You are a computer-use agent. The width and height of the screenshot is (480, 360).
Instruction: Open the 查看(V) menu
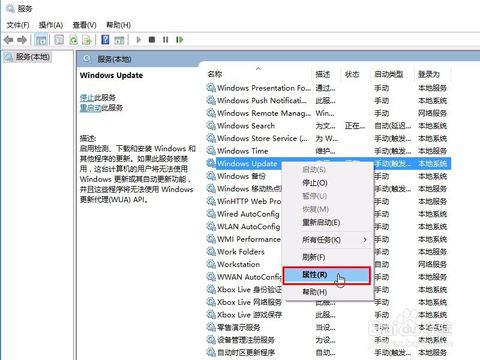[x=85, y=25]
